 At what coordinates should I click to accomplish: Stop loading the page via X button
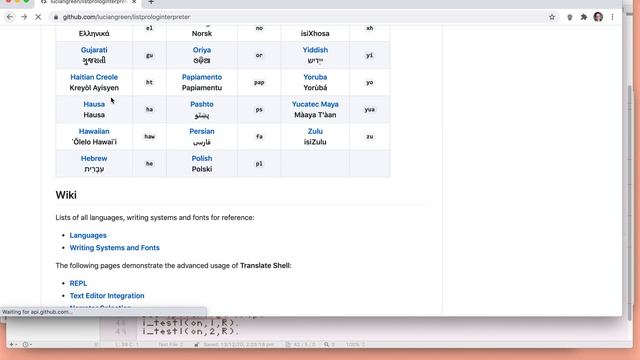click(38, 17)
